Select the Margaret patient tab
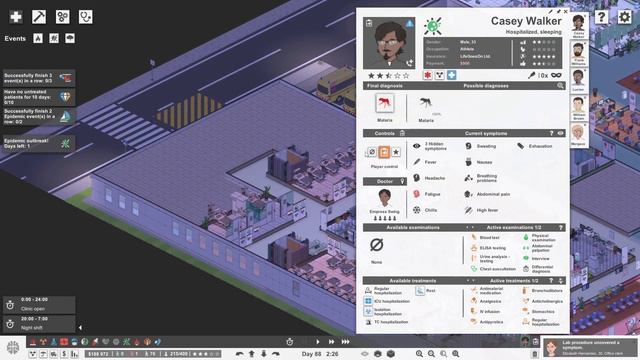This screenshot has height=360, width=640. (579, 135)
